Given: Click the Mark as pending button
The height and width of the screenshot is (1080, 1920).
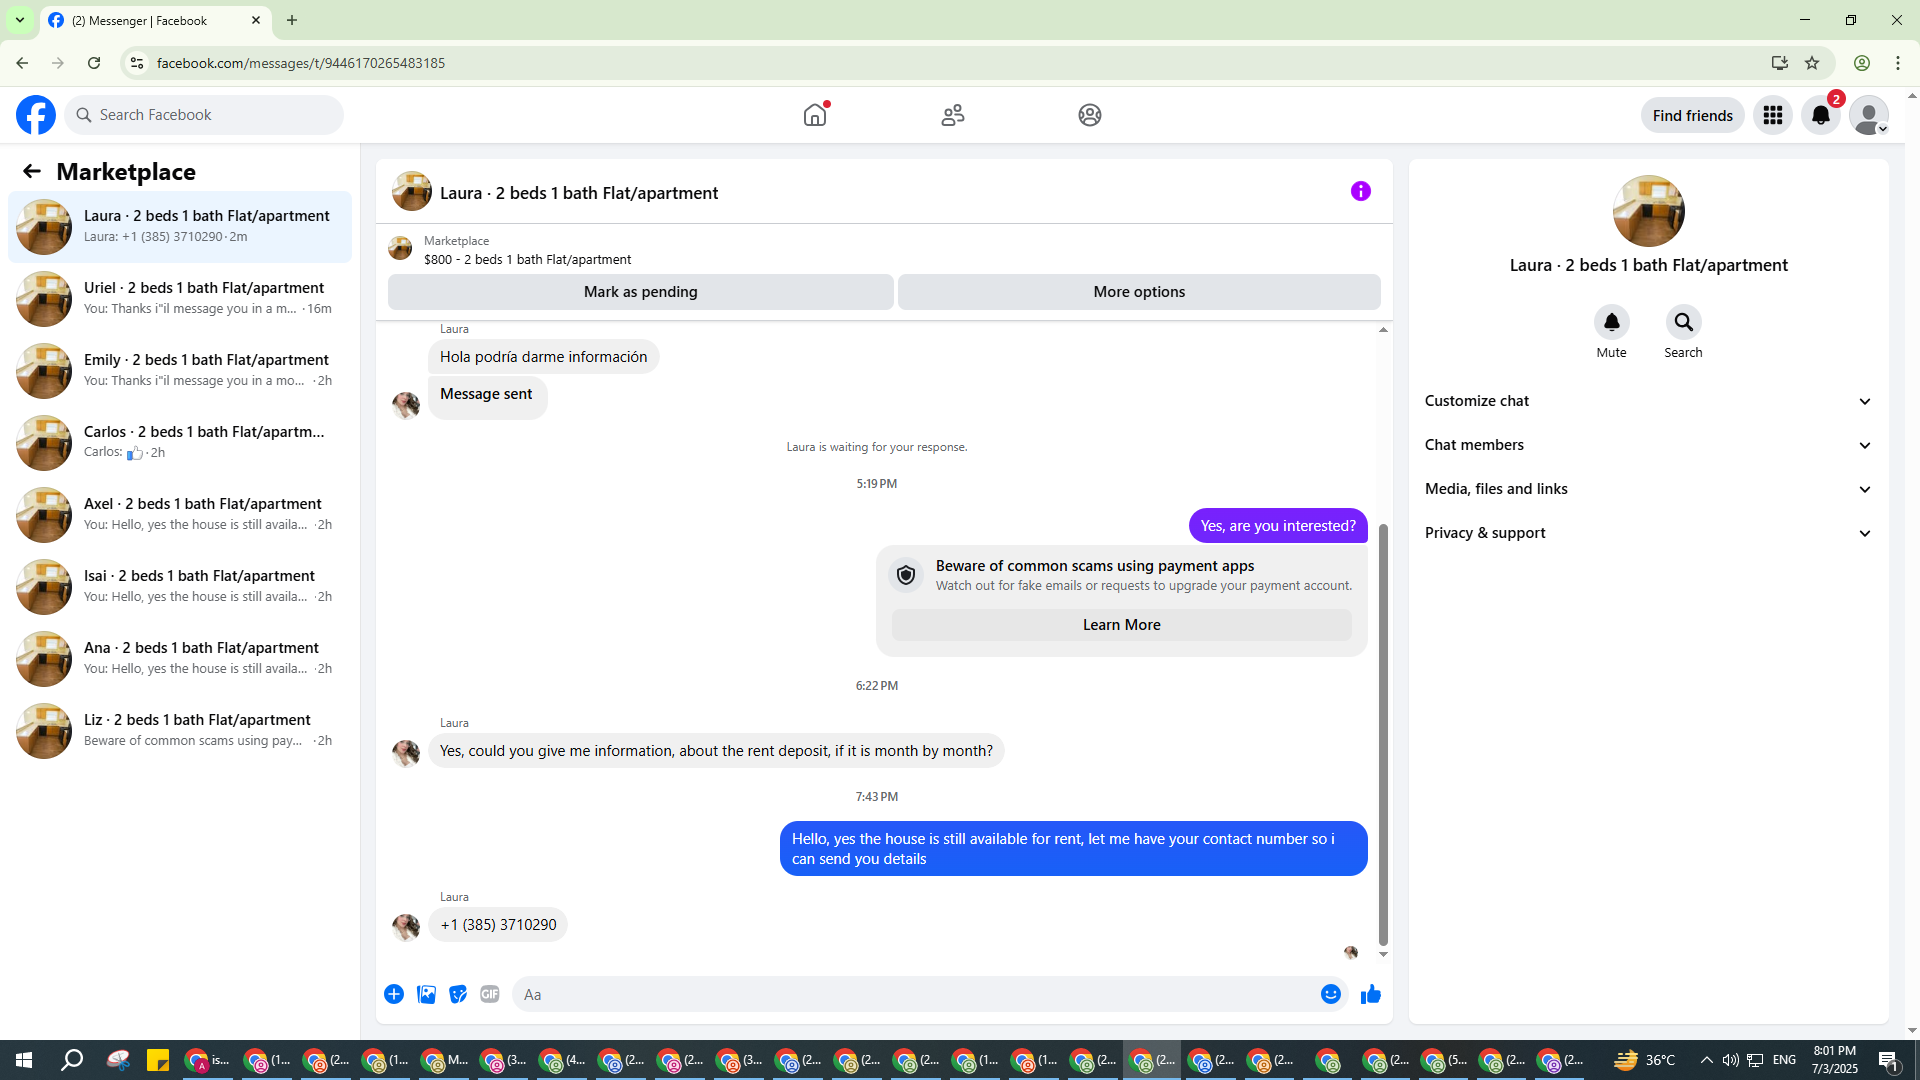Looking at the screenshot, I should click(640, 292).
